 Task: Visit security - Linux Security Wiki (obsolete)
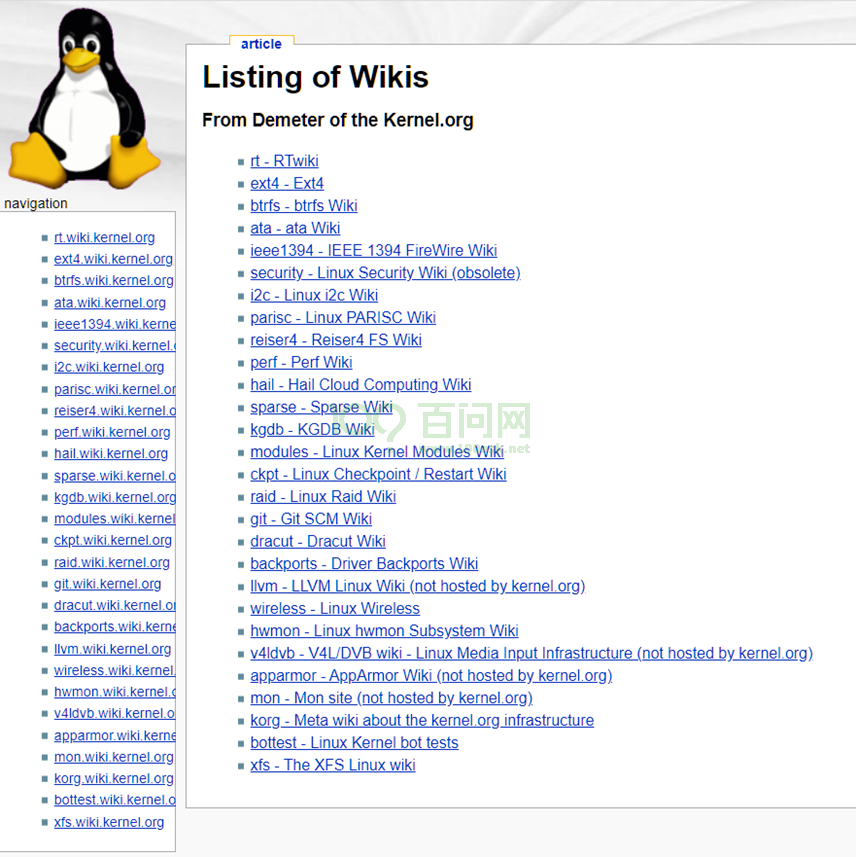point(385,273)
